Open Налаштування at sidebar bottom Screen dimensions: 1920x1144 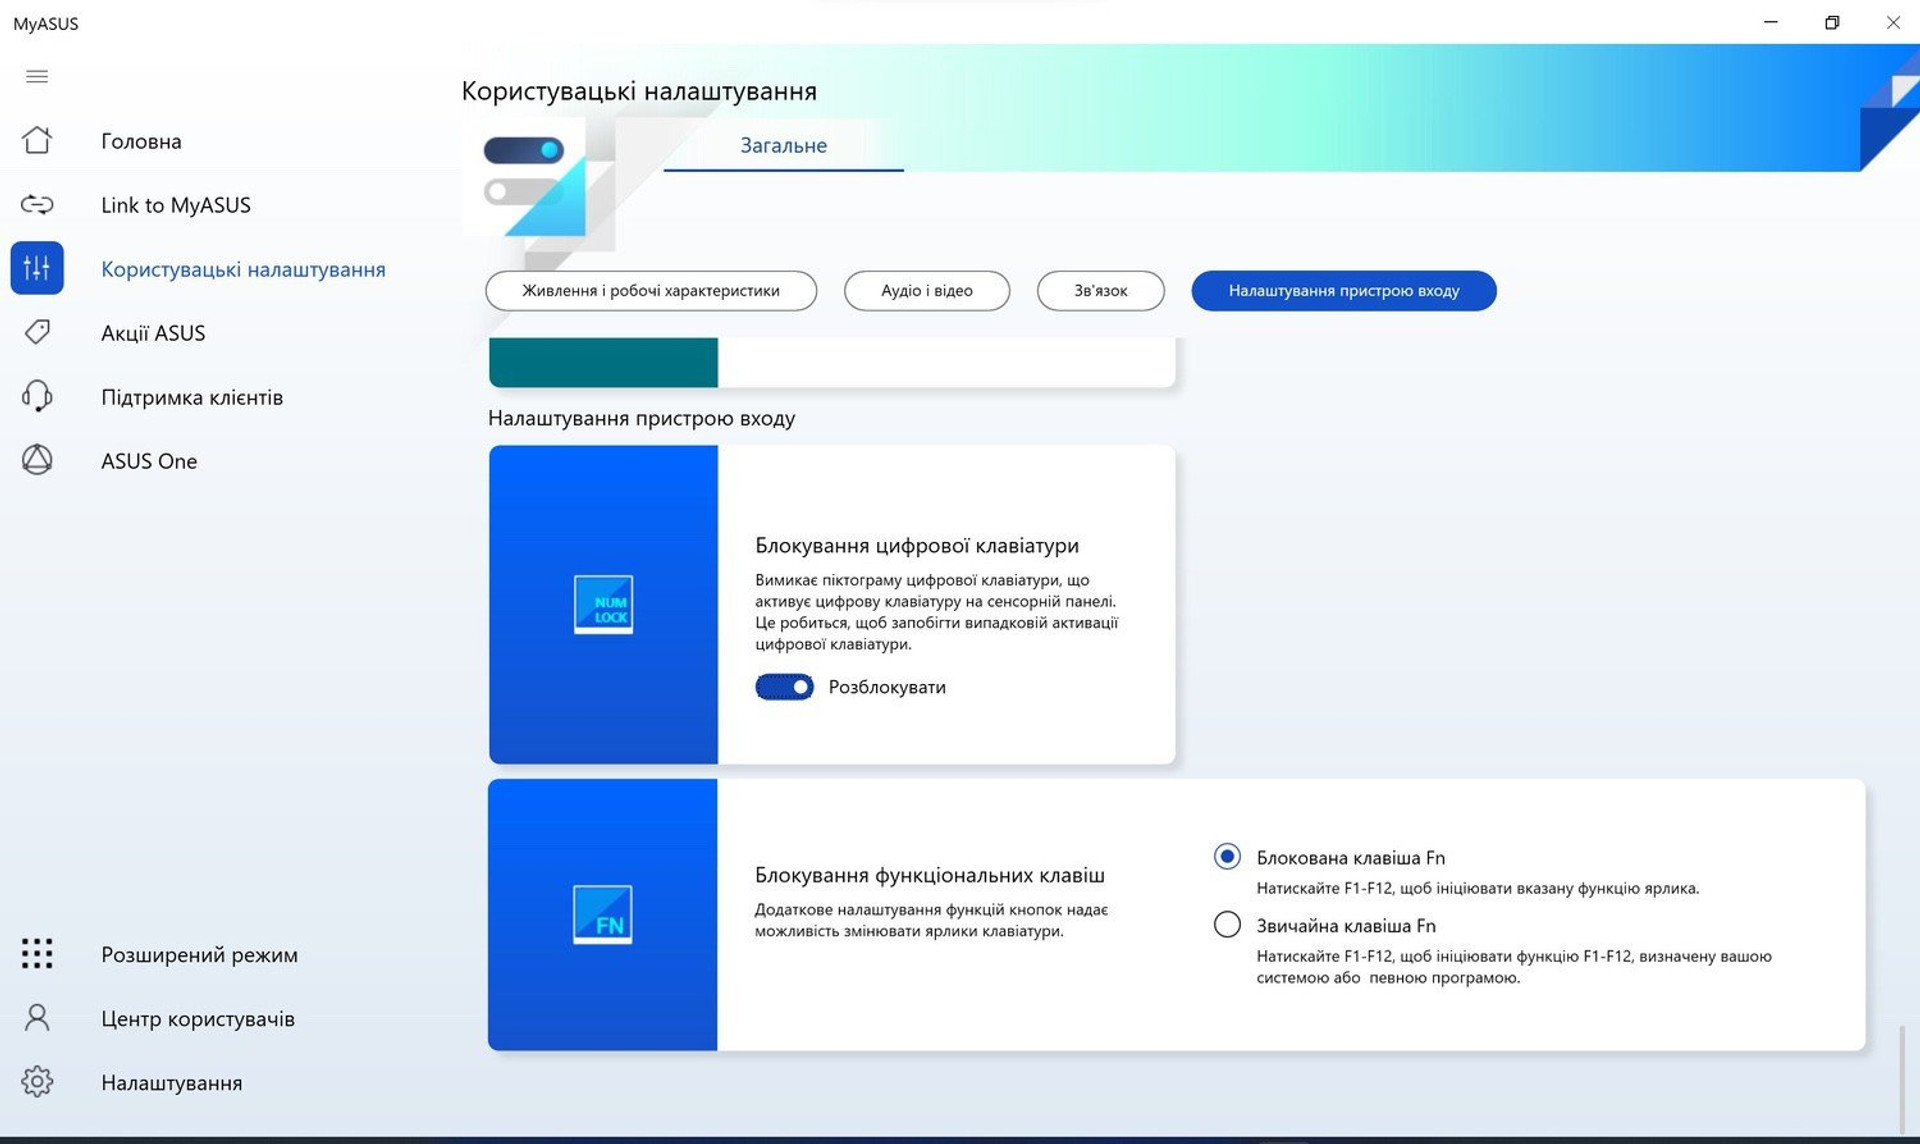171,1083
